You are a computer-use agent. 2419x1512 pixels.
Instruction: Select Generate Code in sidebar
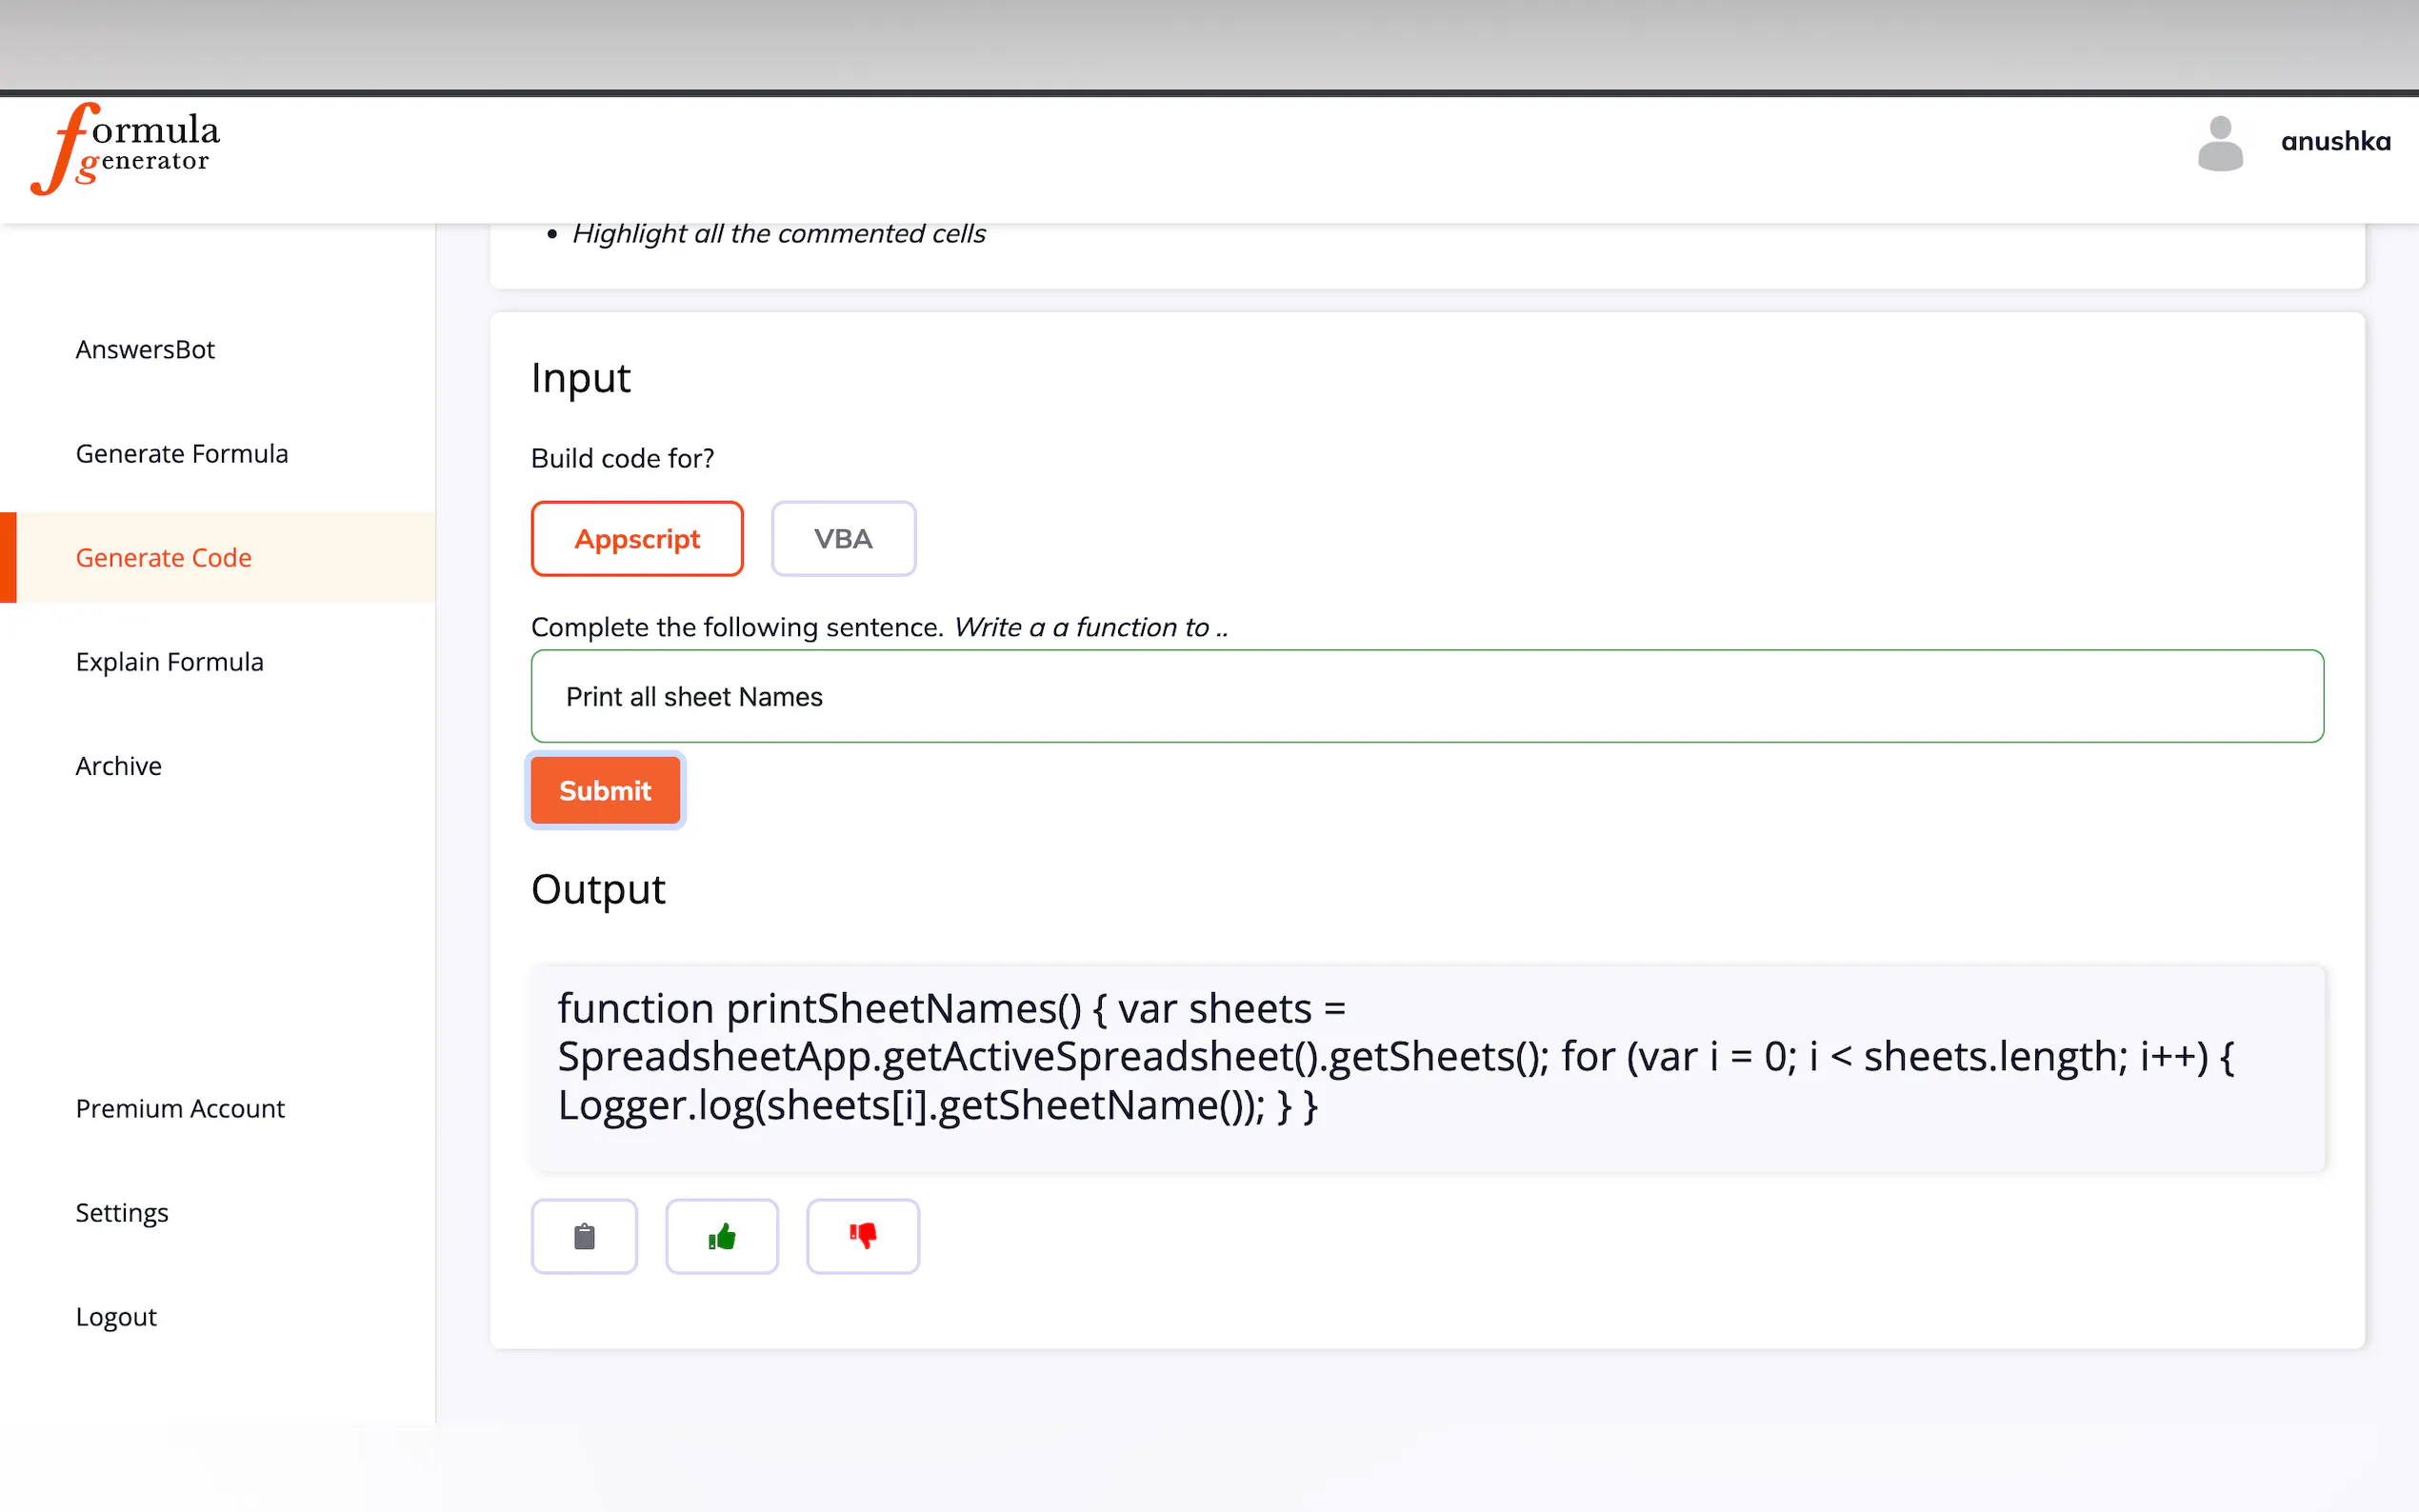pyautogui.click(x=163, y=557)
